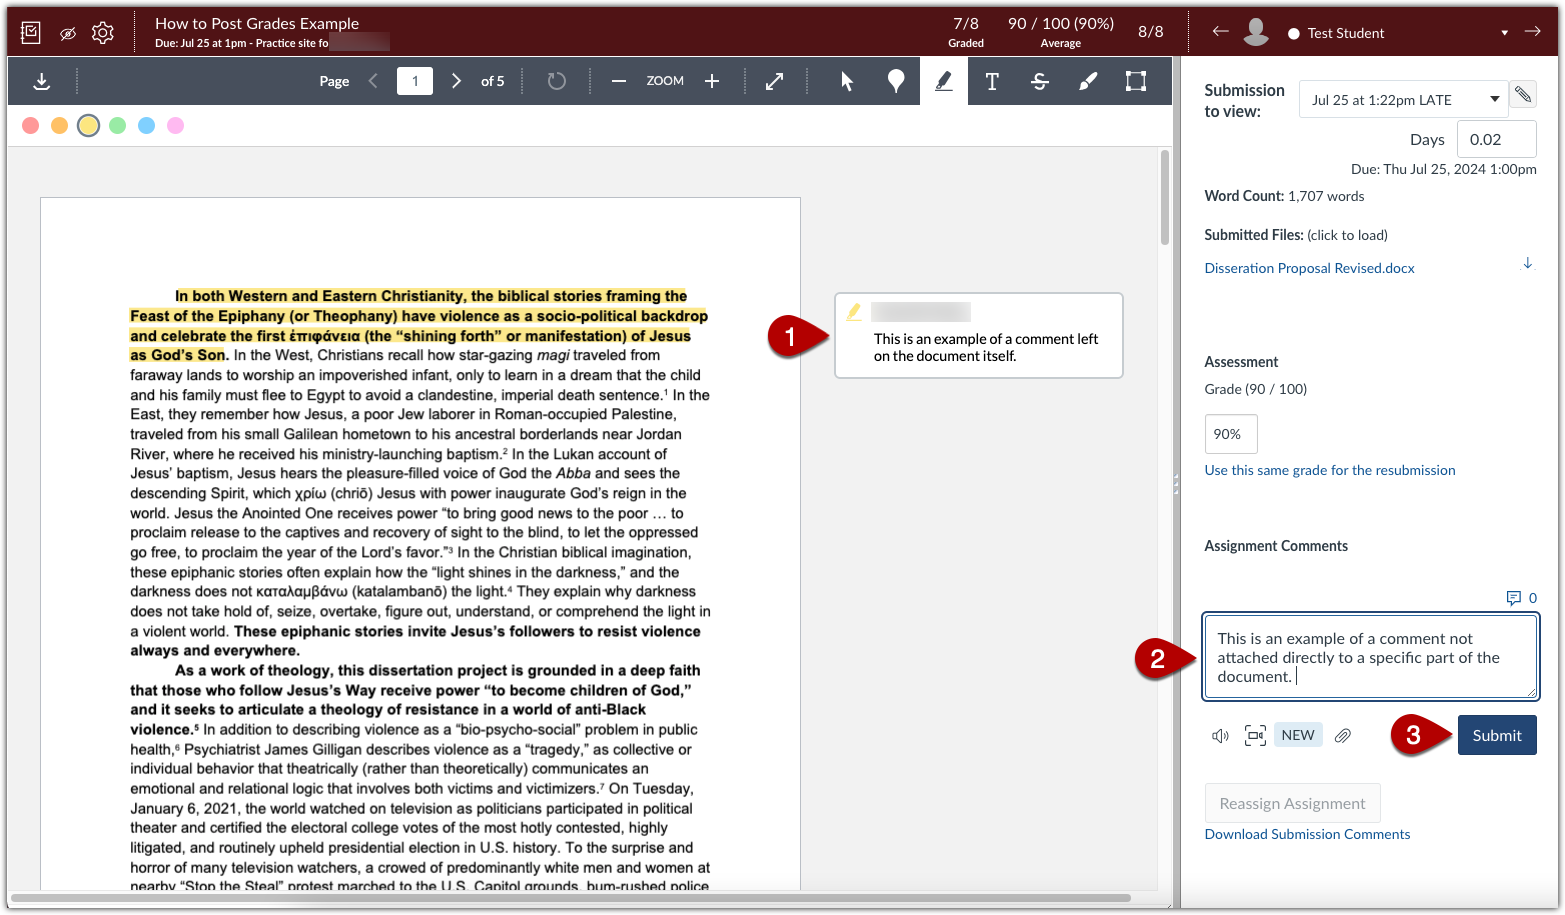Download the annotated document
Viewport: 1565px width, 915px height.
[x=42, y=82]
